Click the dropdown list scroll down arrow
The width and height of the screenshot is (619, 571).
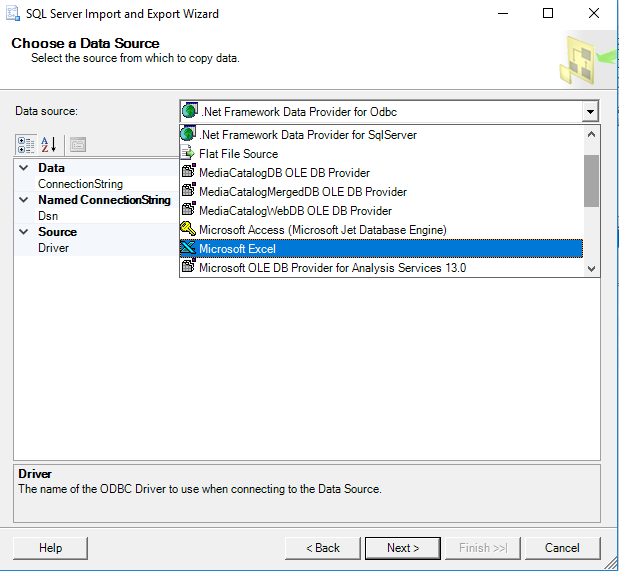[x=591, y=269]
